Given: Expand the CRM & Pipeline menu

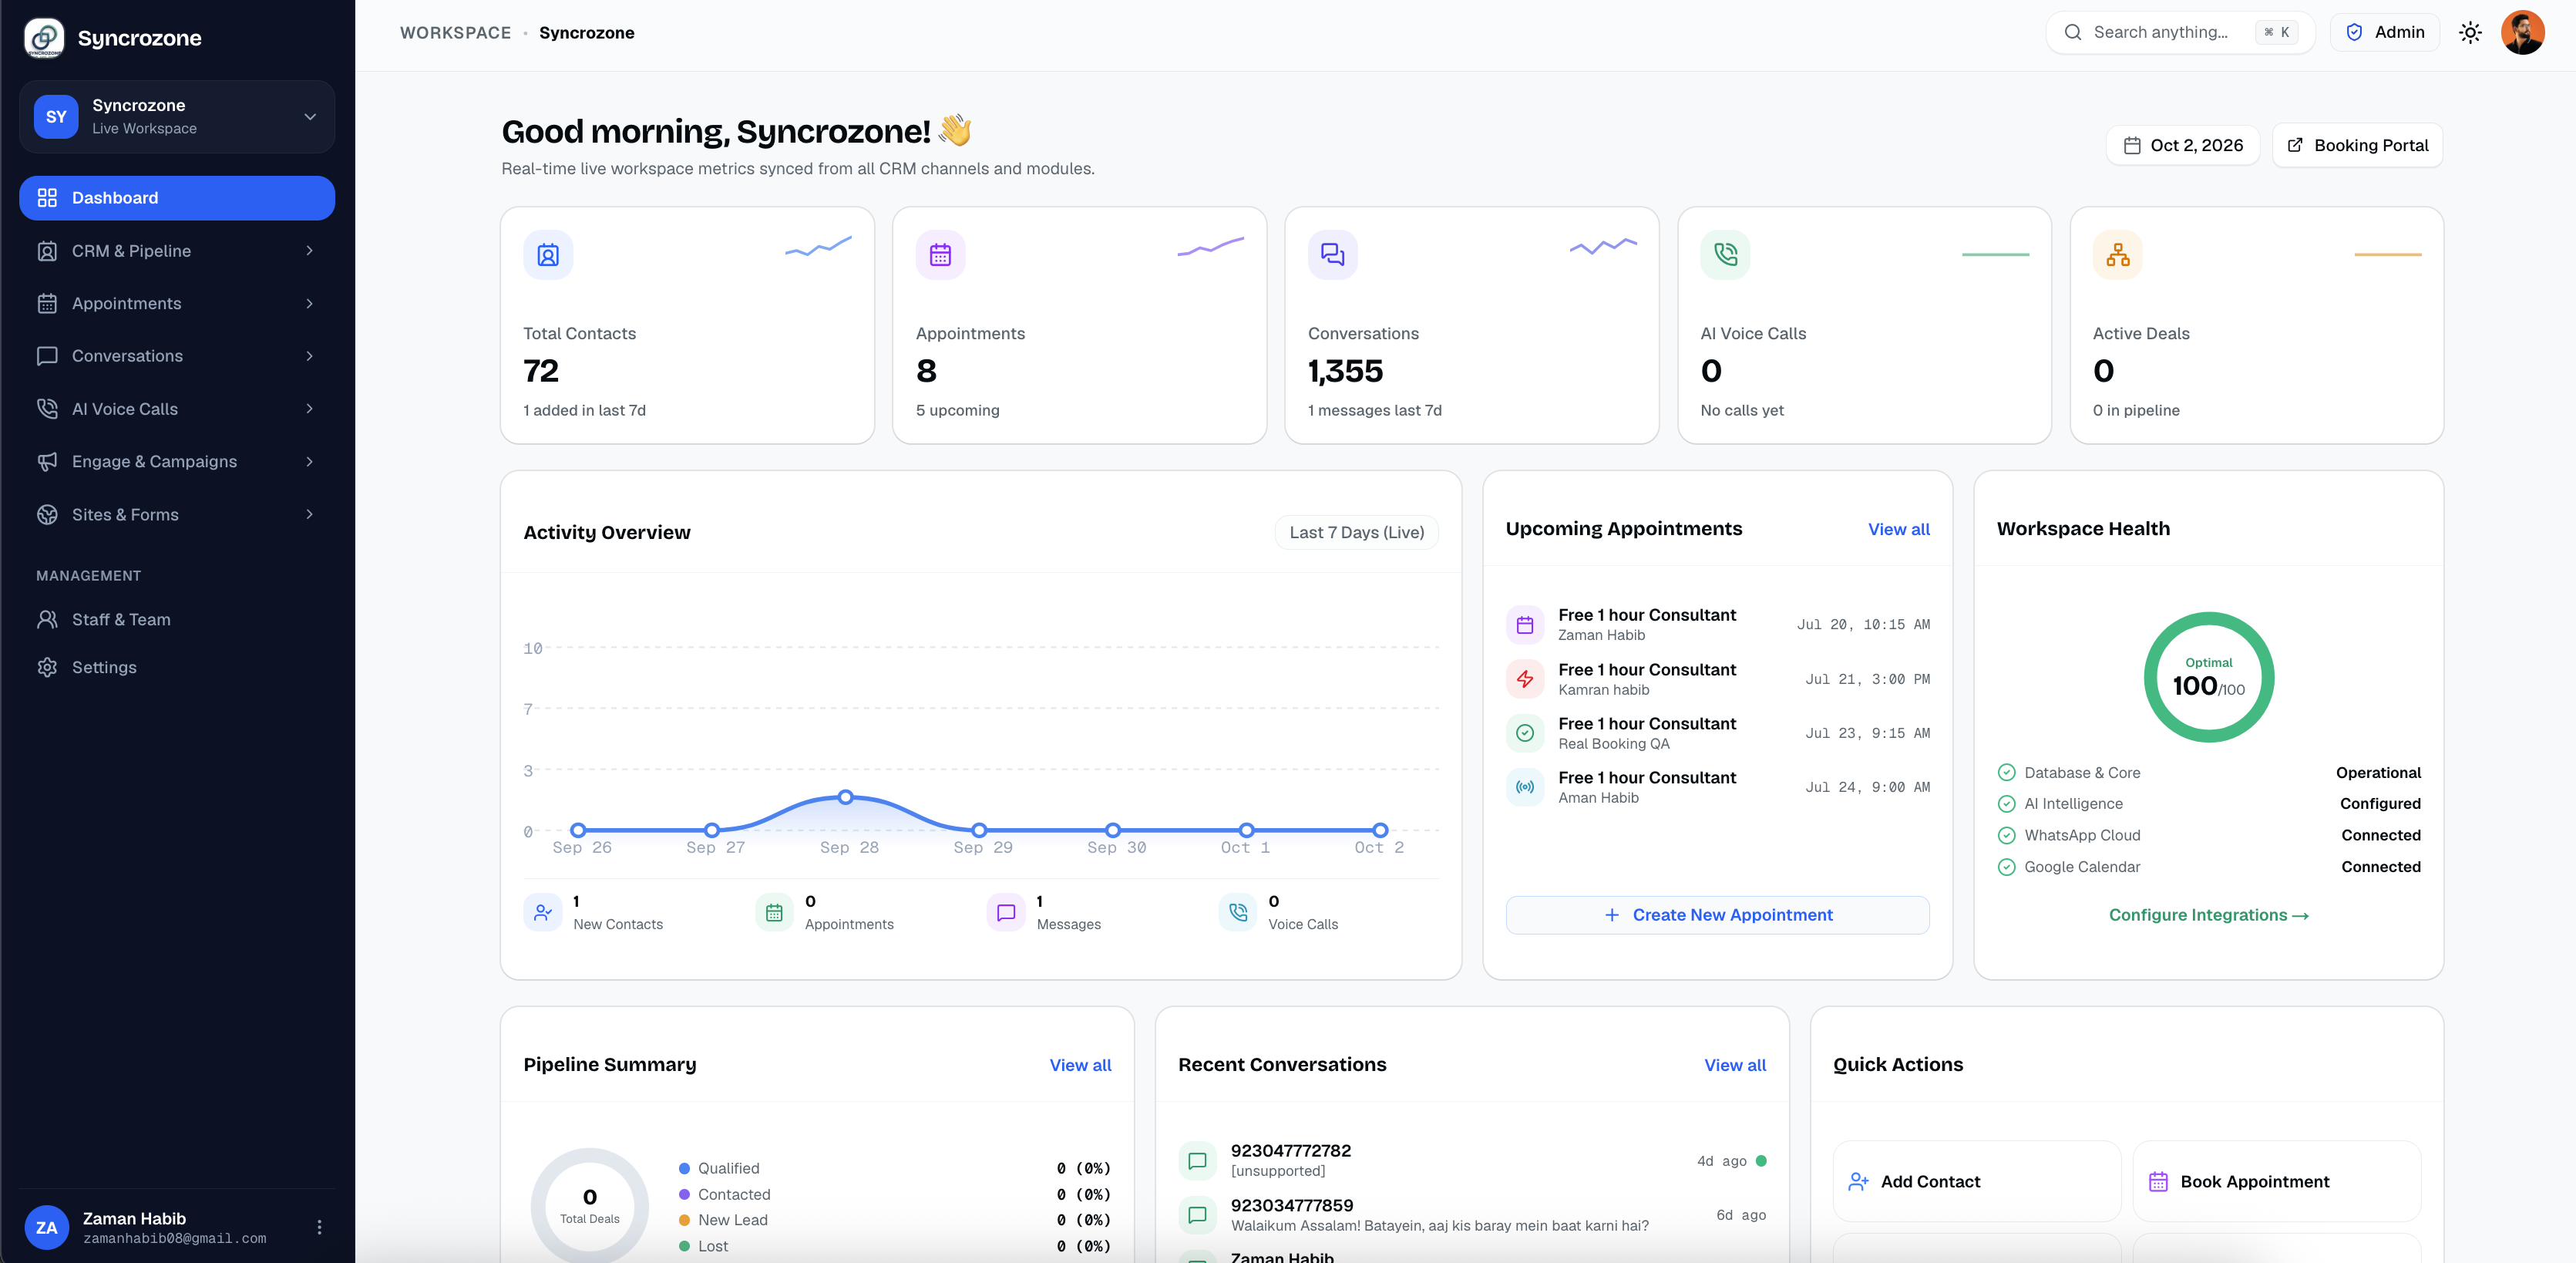Looking at the screenshot, I should tap(177, 251).
